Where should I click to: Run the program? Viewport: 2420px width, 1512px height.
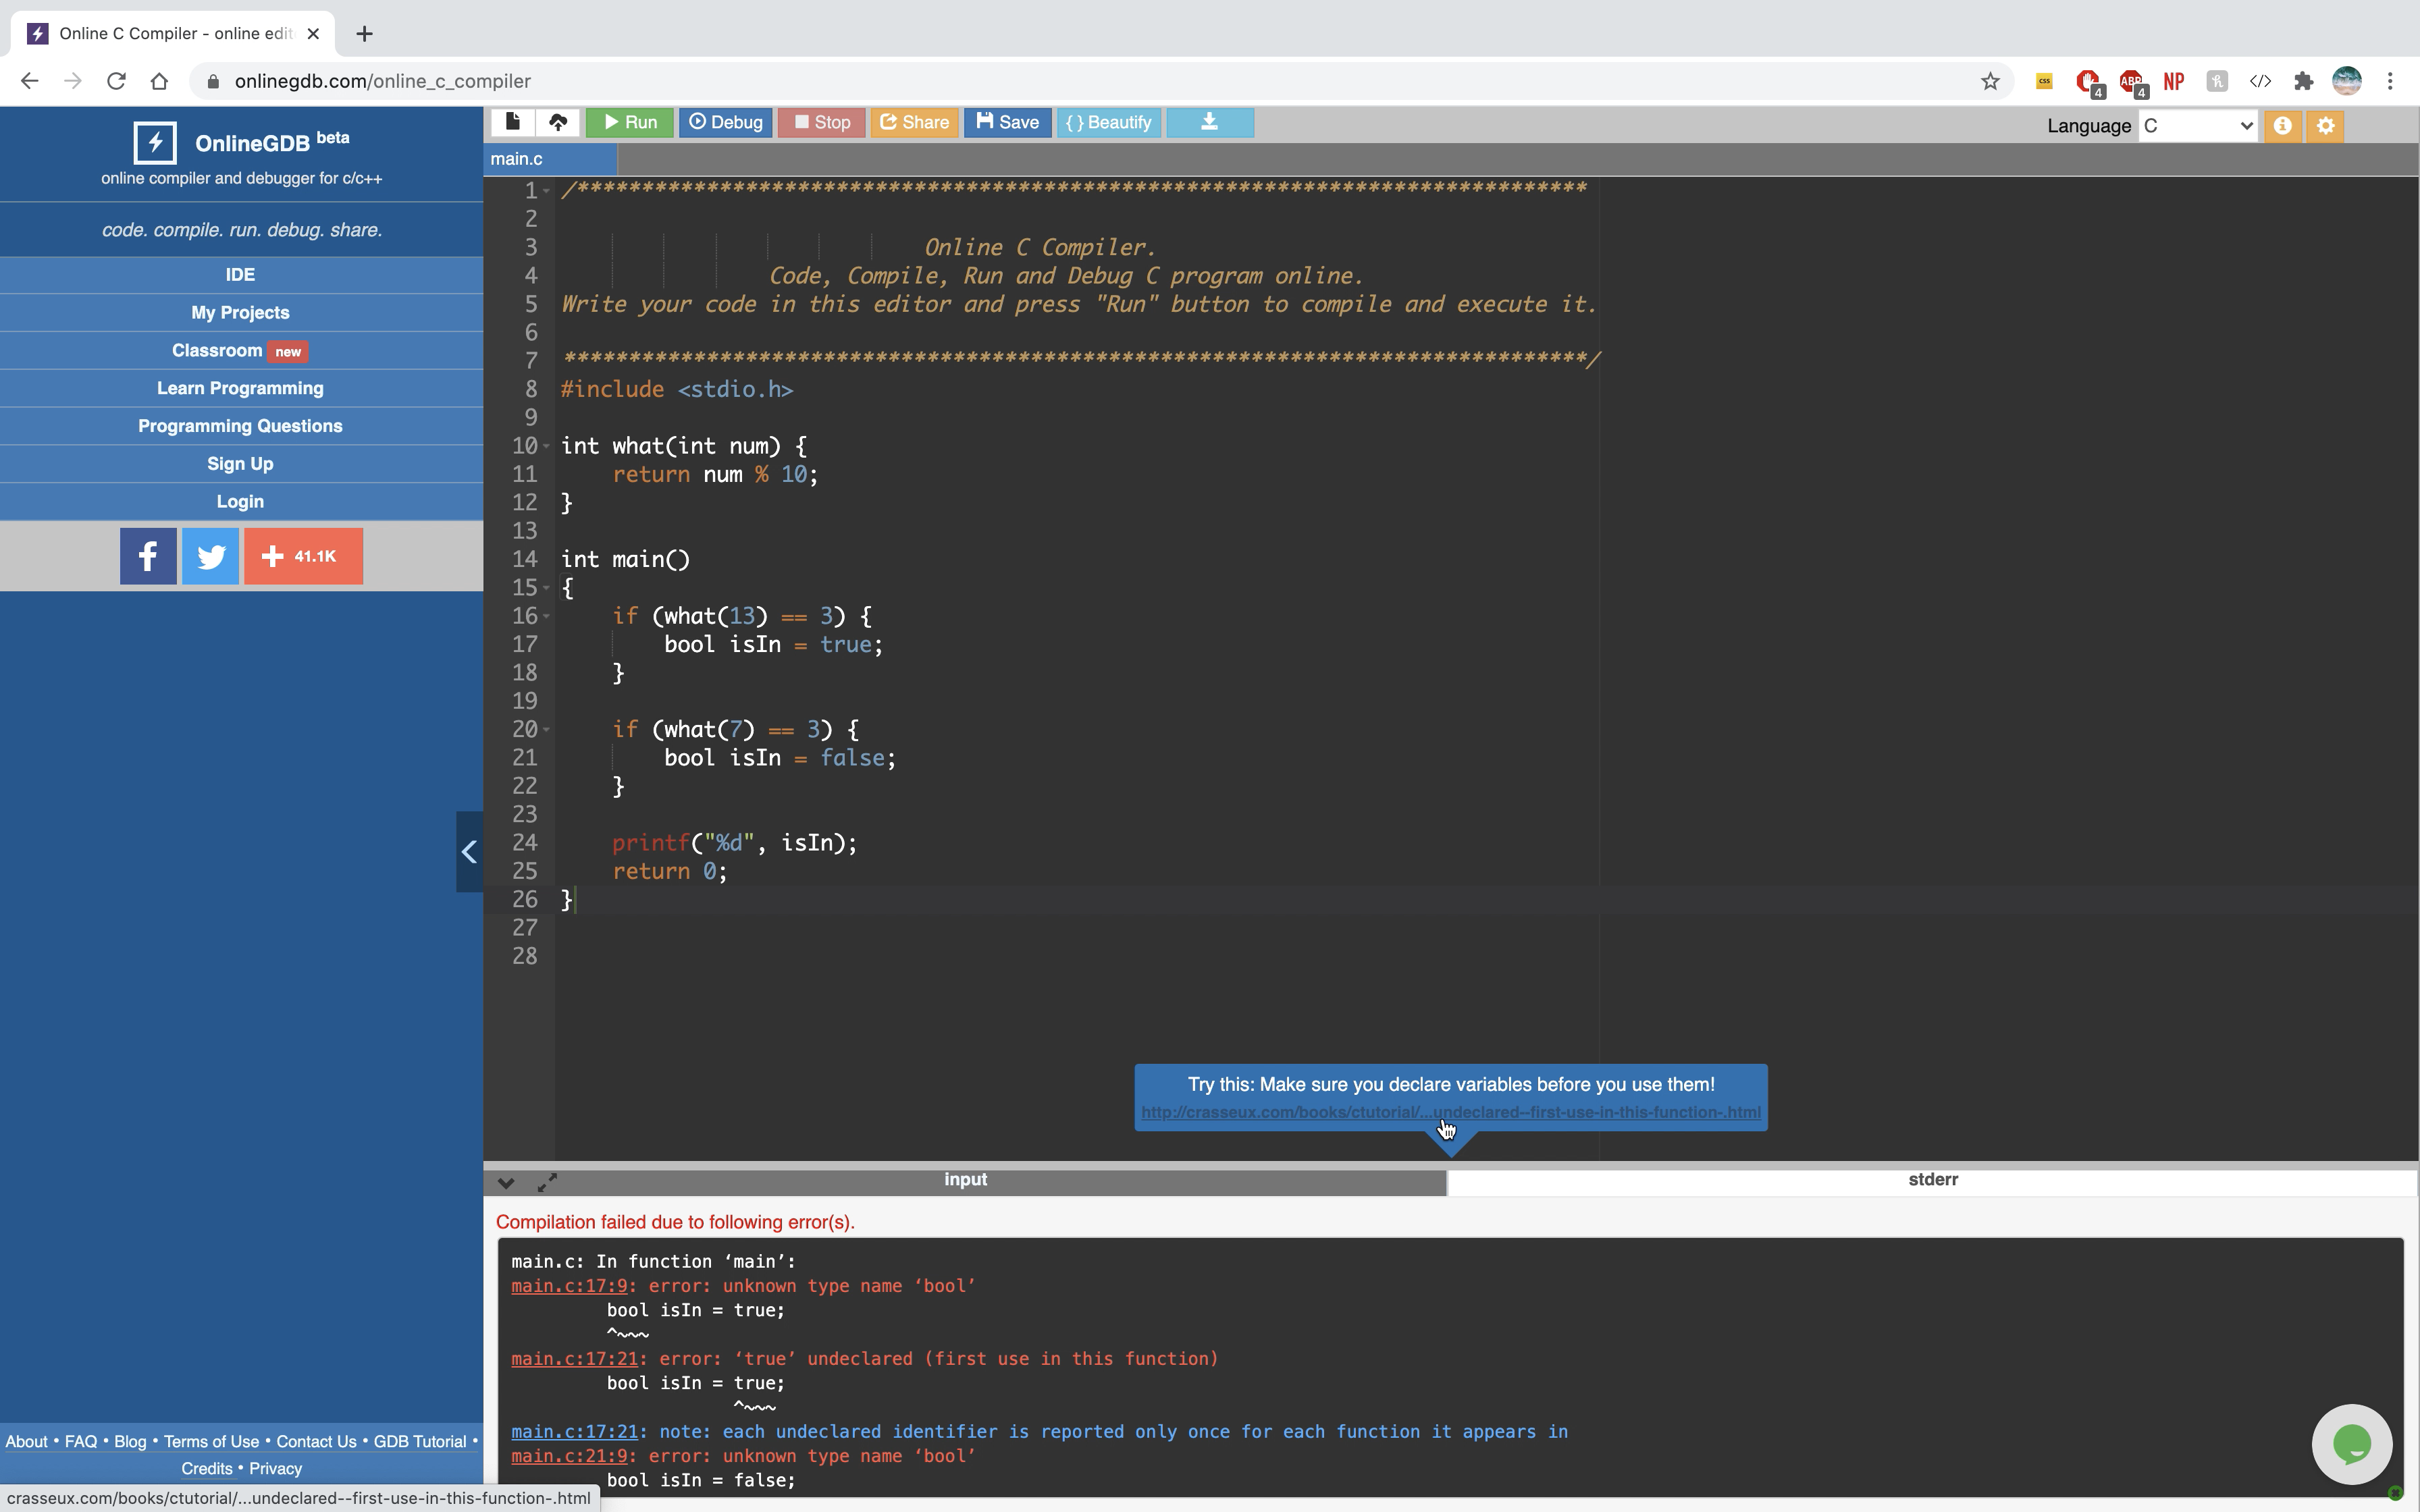[630, 122]
